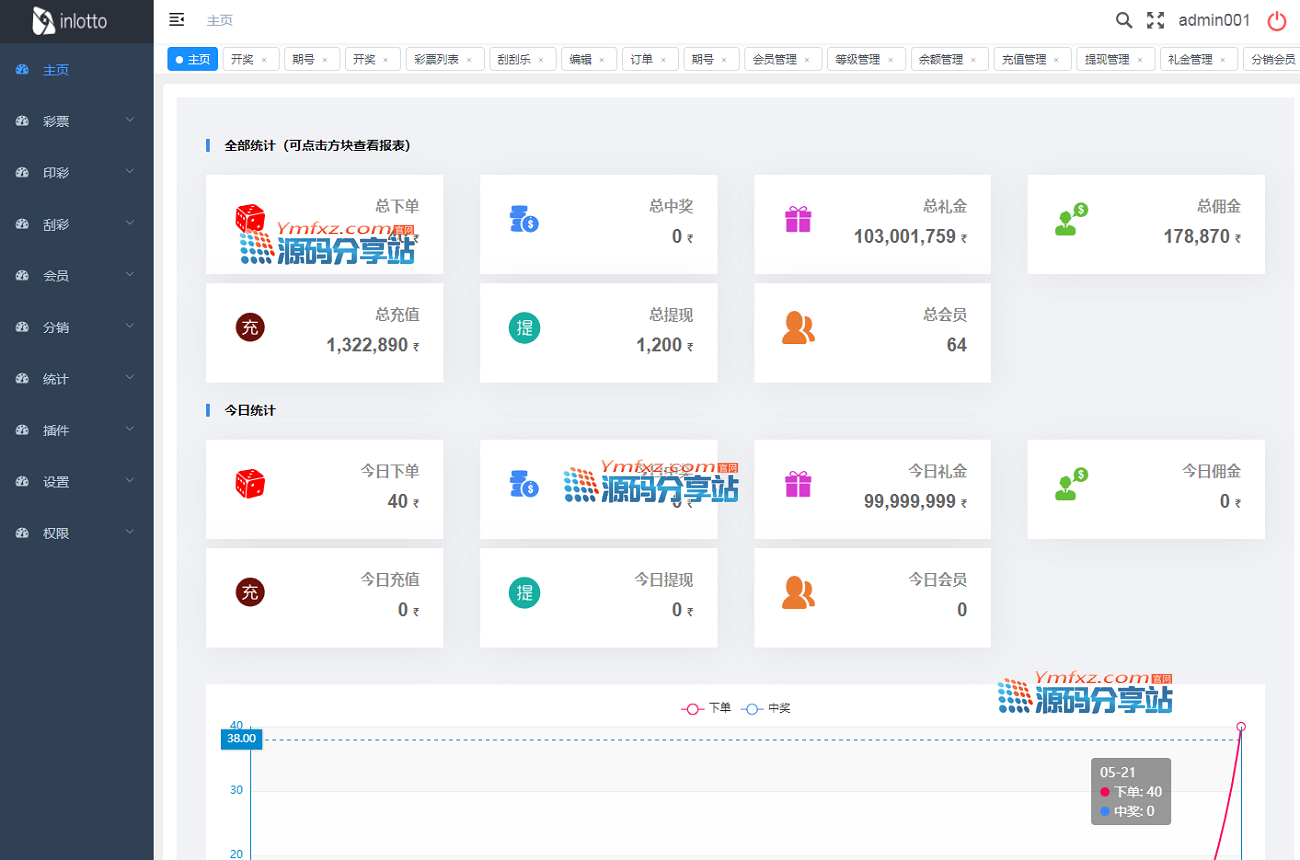The height and width of the screenshot is (860, 1300).
Task: Click the 总礼金 pink gift icon
Action: tap(798, 220)
